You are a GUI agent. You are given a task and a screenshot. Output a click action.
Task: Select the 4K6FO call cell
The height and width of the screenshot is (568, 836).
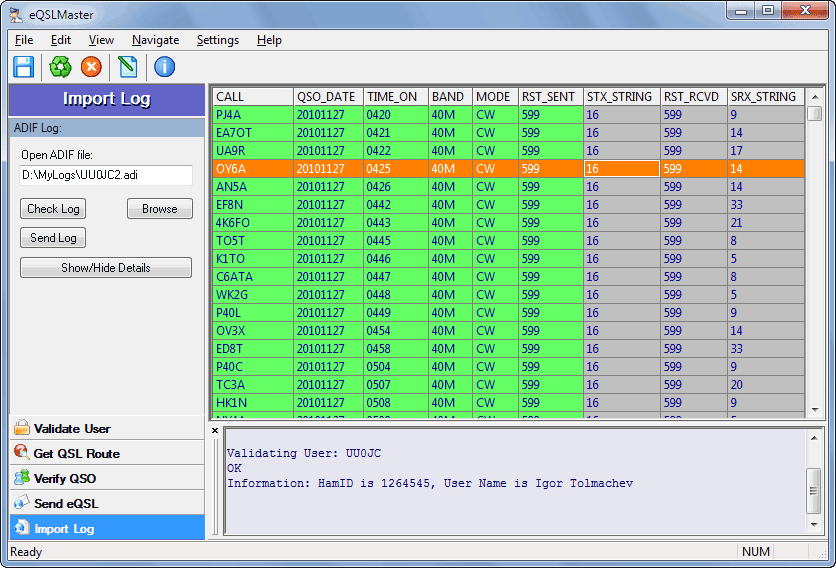(253, 223)
